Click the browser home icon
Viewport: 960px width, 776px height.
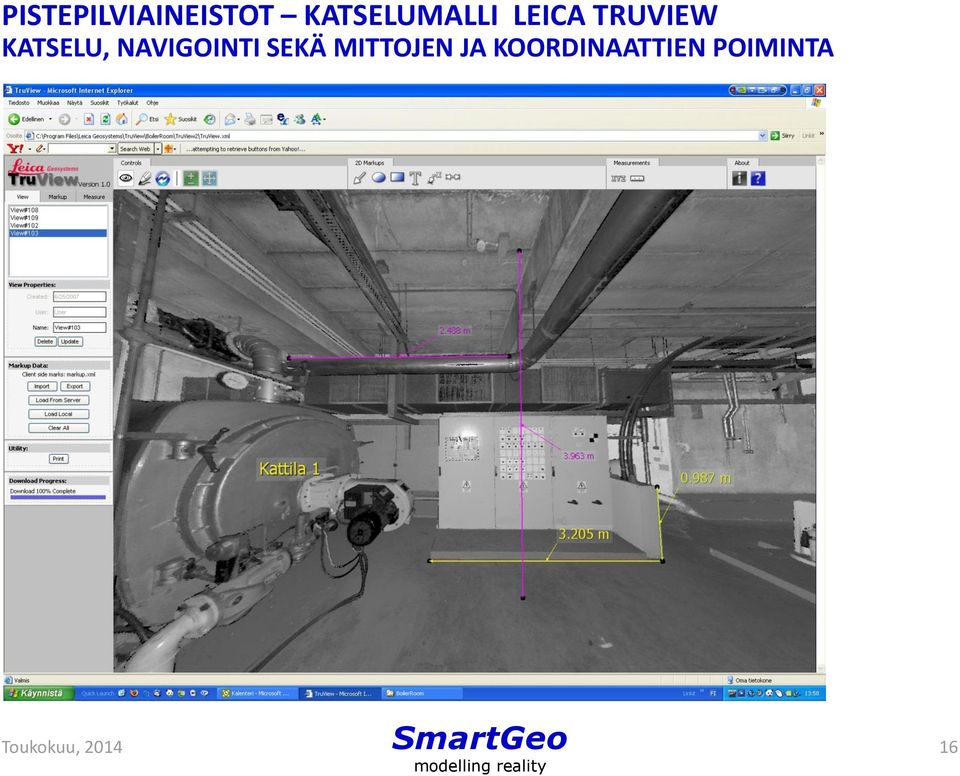click(122, 119)
